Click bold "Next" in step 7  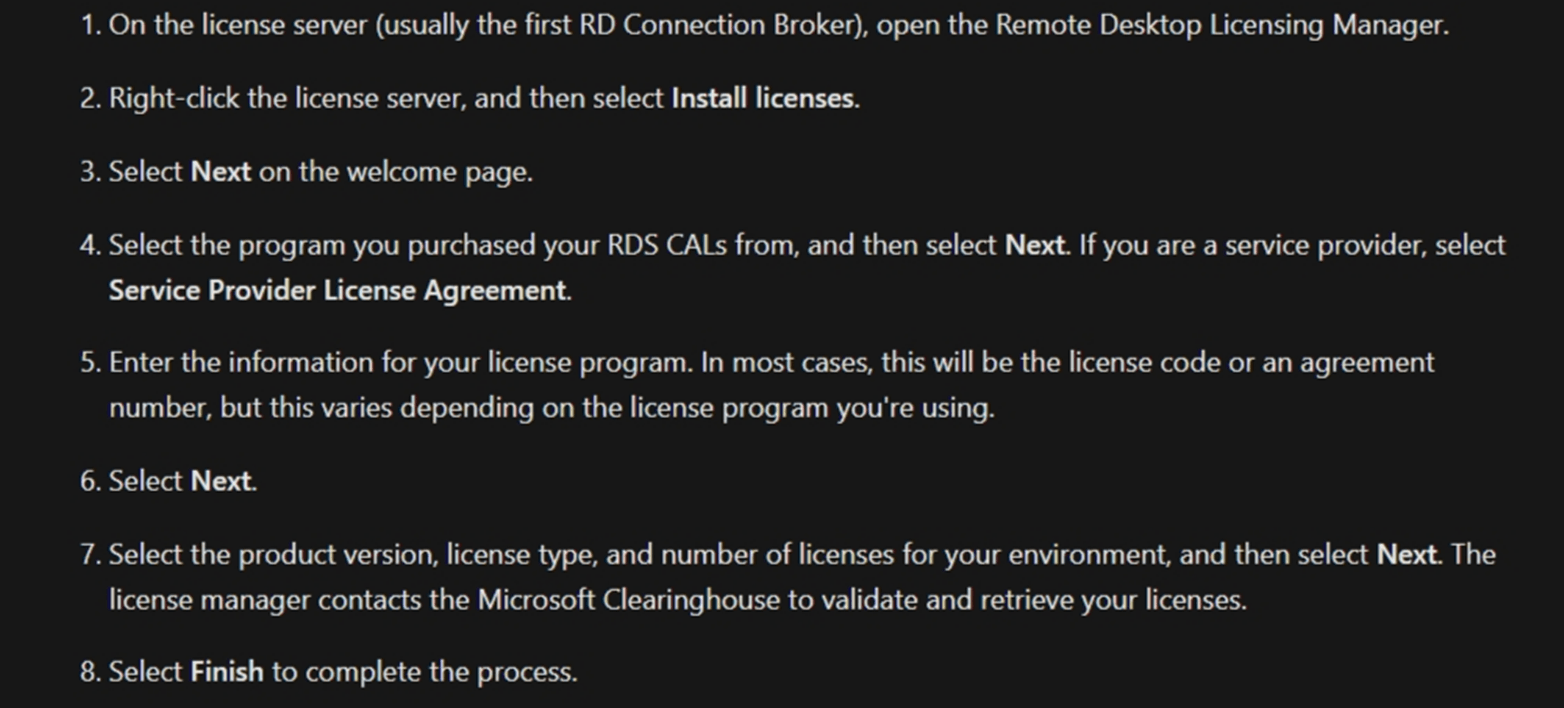(1407, 554)
